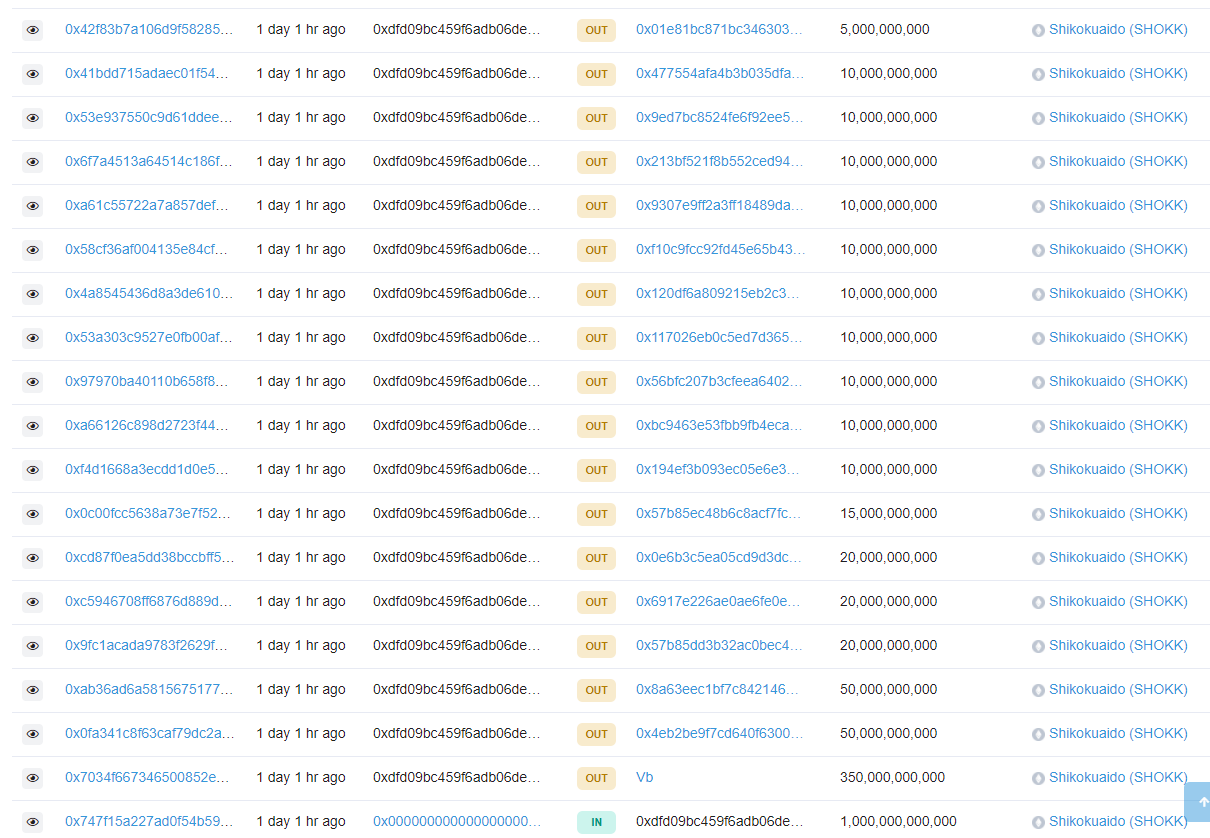
Task: Click the scroll-to-top arrow button
Action: [1197, 802]
